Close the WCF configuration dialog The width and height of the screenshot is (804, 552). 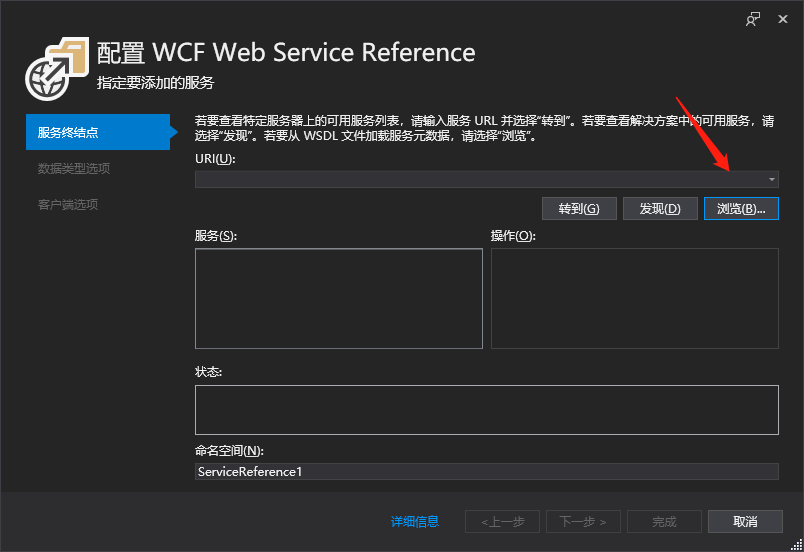click(782, 19)
